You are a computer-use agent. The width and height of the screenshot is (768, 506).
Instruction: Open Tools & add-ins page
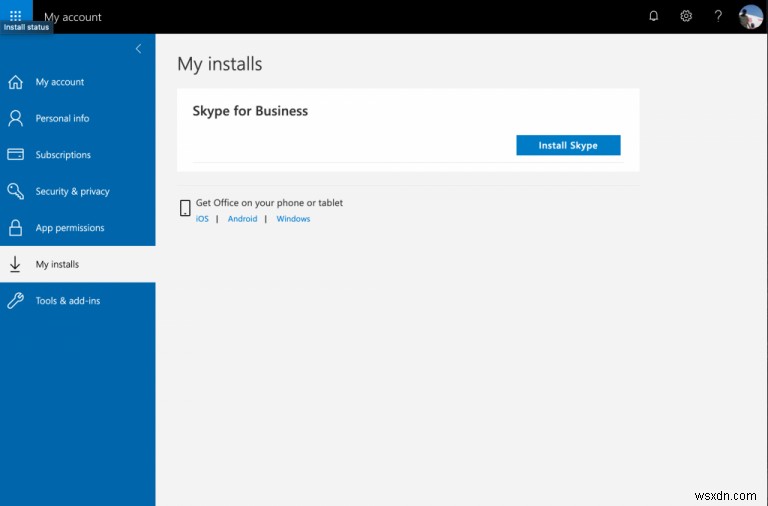(x=77, y=301)
